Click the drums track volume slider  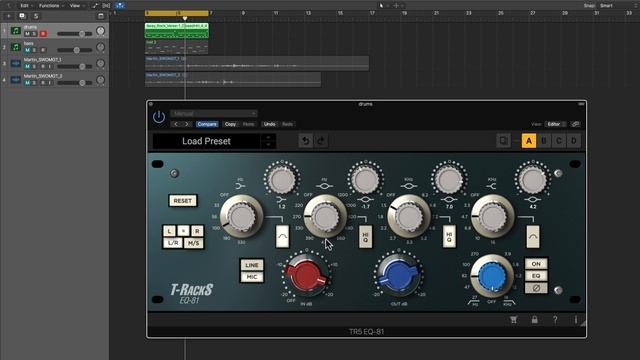click(74, 34)
